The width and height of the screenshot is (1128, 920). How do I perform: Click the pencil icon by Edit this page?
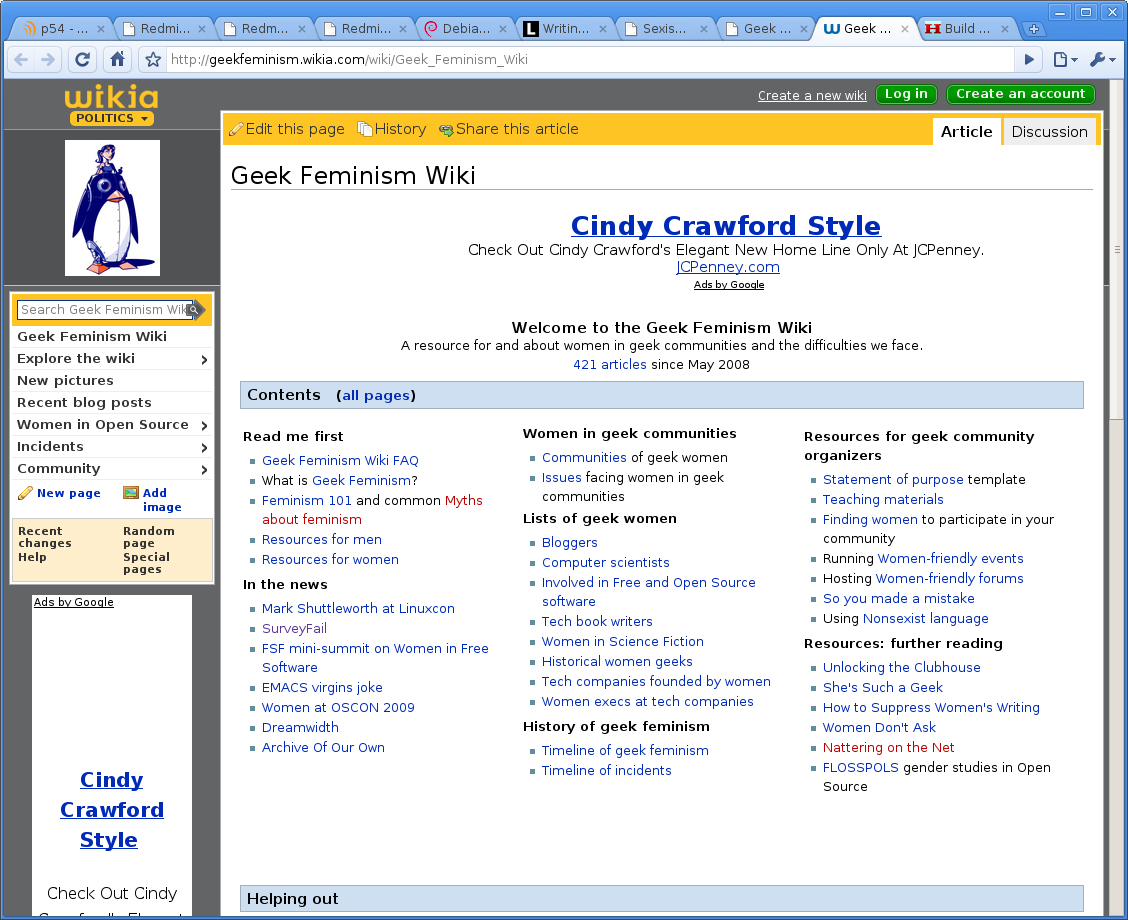[x=236, y=130]
